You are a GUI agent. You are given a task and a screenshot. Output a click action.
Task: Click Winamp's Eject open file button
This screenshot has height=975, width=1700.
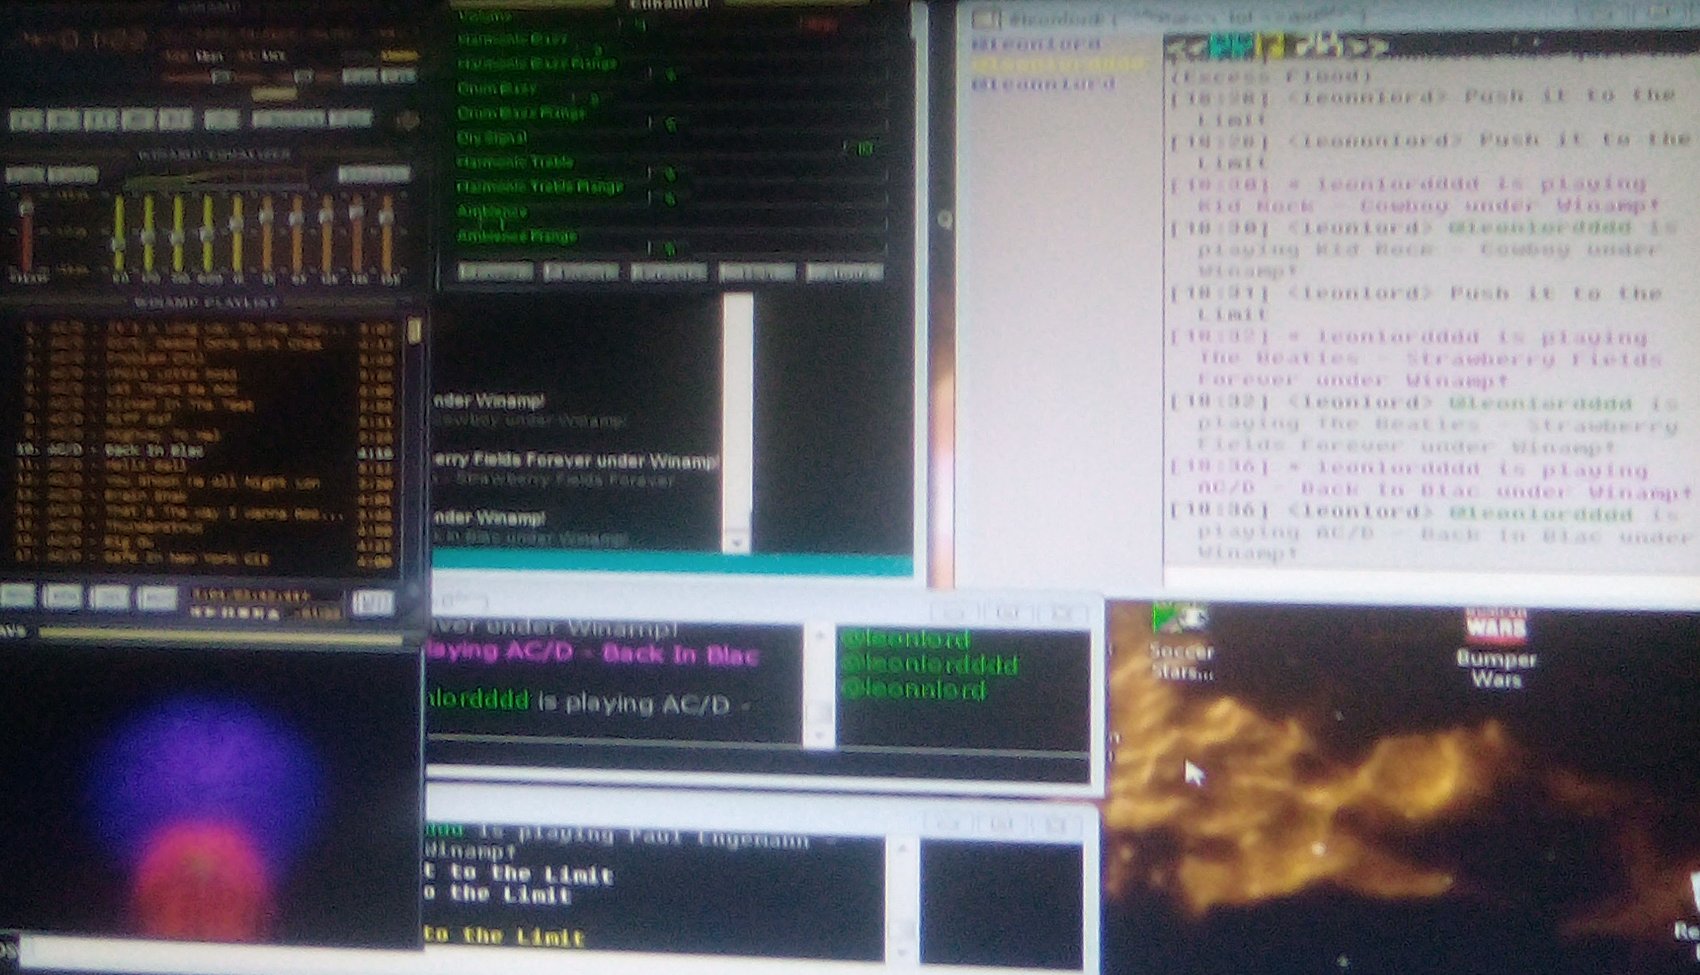[x=222, y=120]
